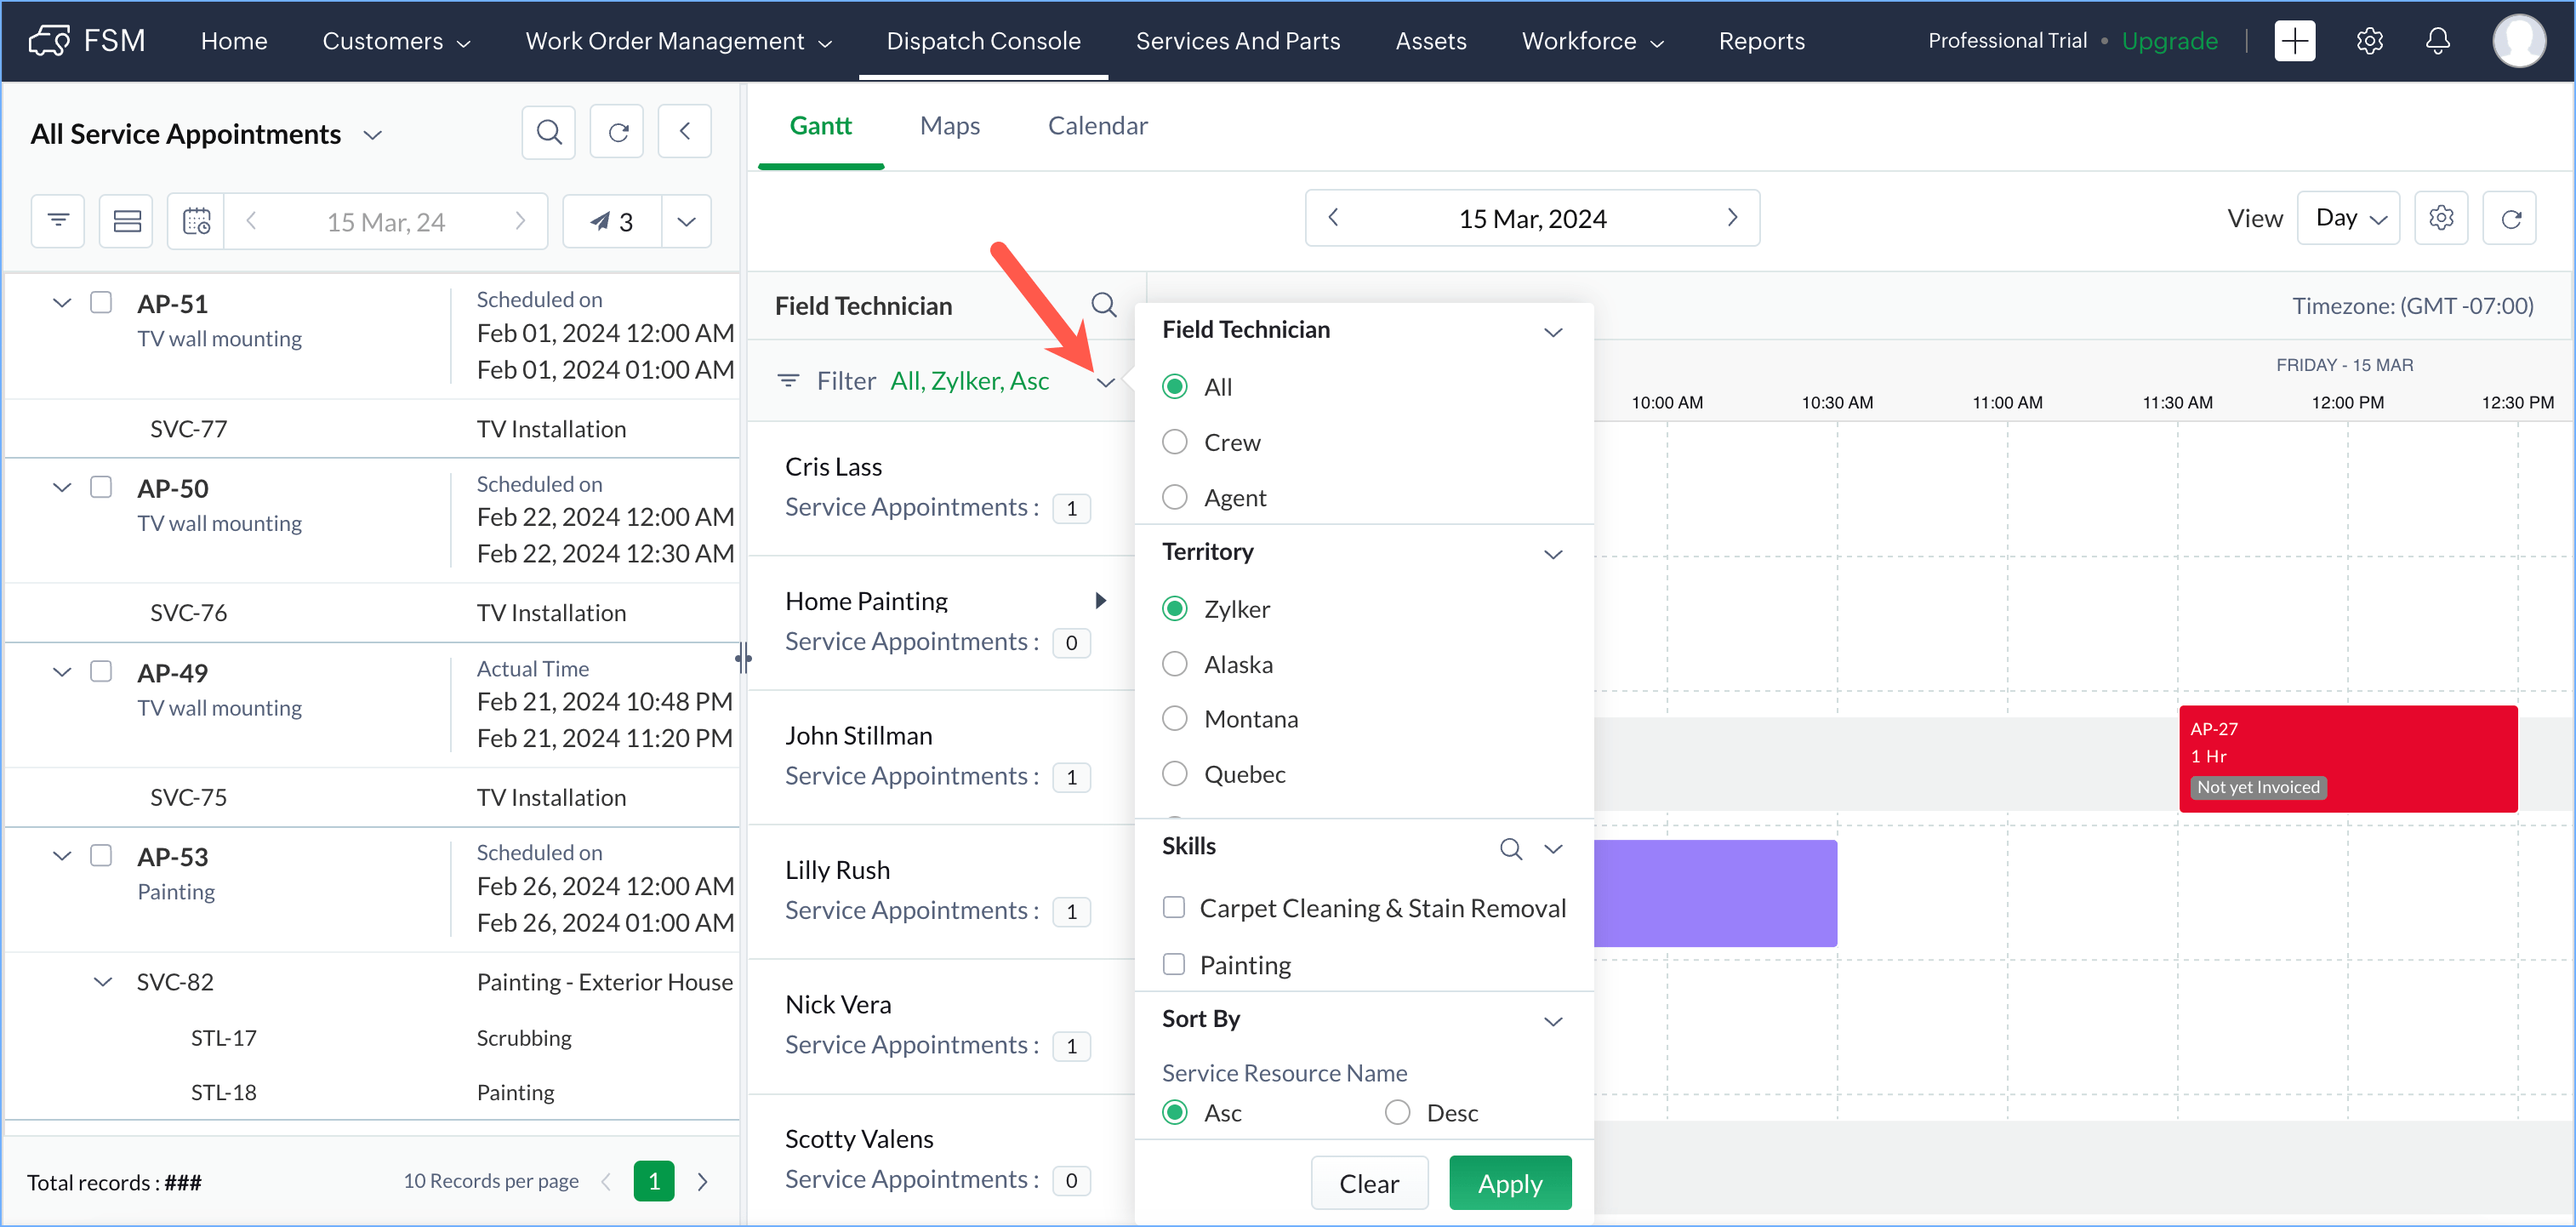Collapse the appointments panel with left chevron
Screen dimensions: 2576x1227
coord(685,132)
